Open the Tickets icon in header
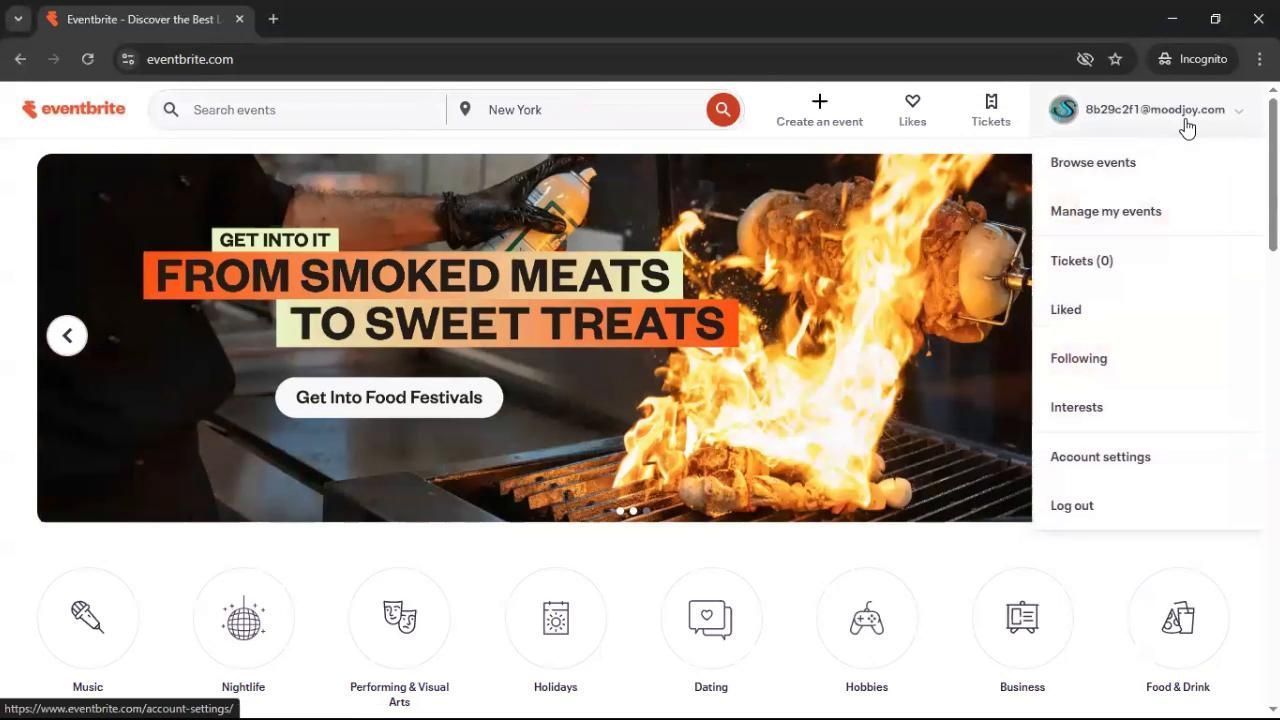Image resolution: width=1280 pixels, height=720 pixels. [990, 102]
